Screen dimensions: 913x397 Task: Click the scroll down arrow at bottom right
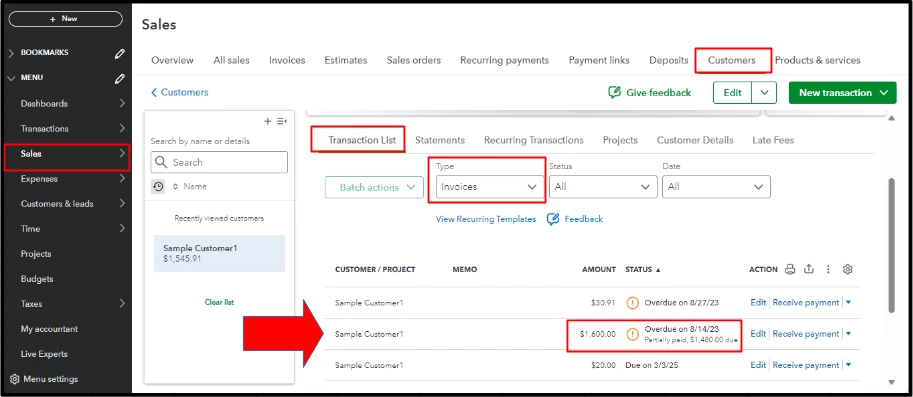891,382
